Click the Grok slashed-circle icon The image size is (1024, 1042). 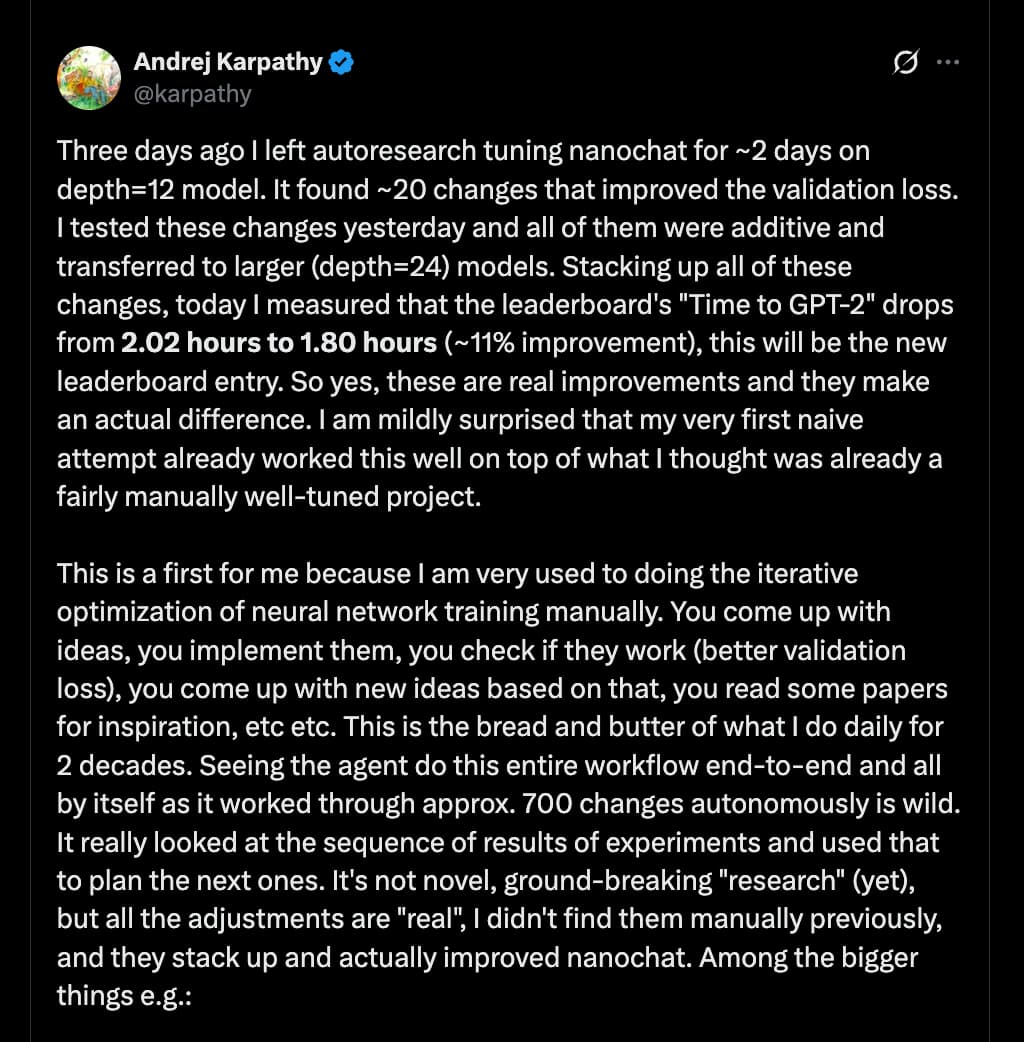pyautogui.click(x=905, y=63)
